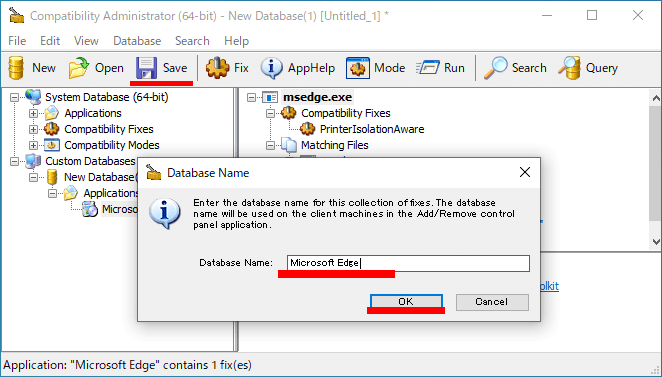Click the New Database cylinder icon in tree
662x377 pixels.
[x=52, y=177]
